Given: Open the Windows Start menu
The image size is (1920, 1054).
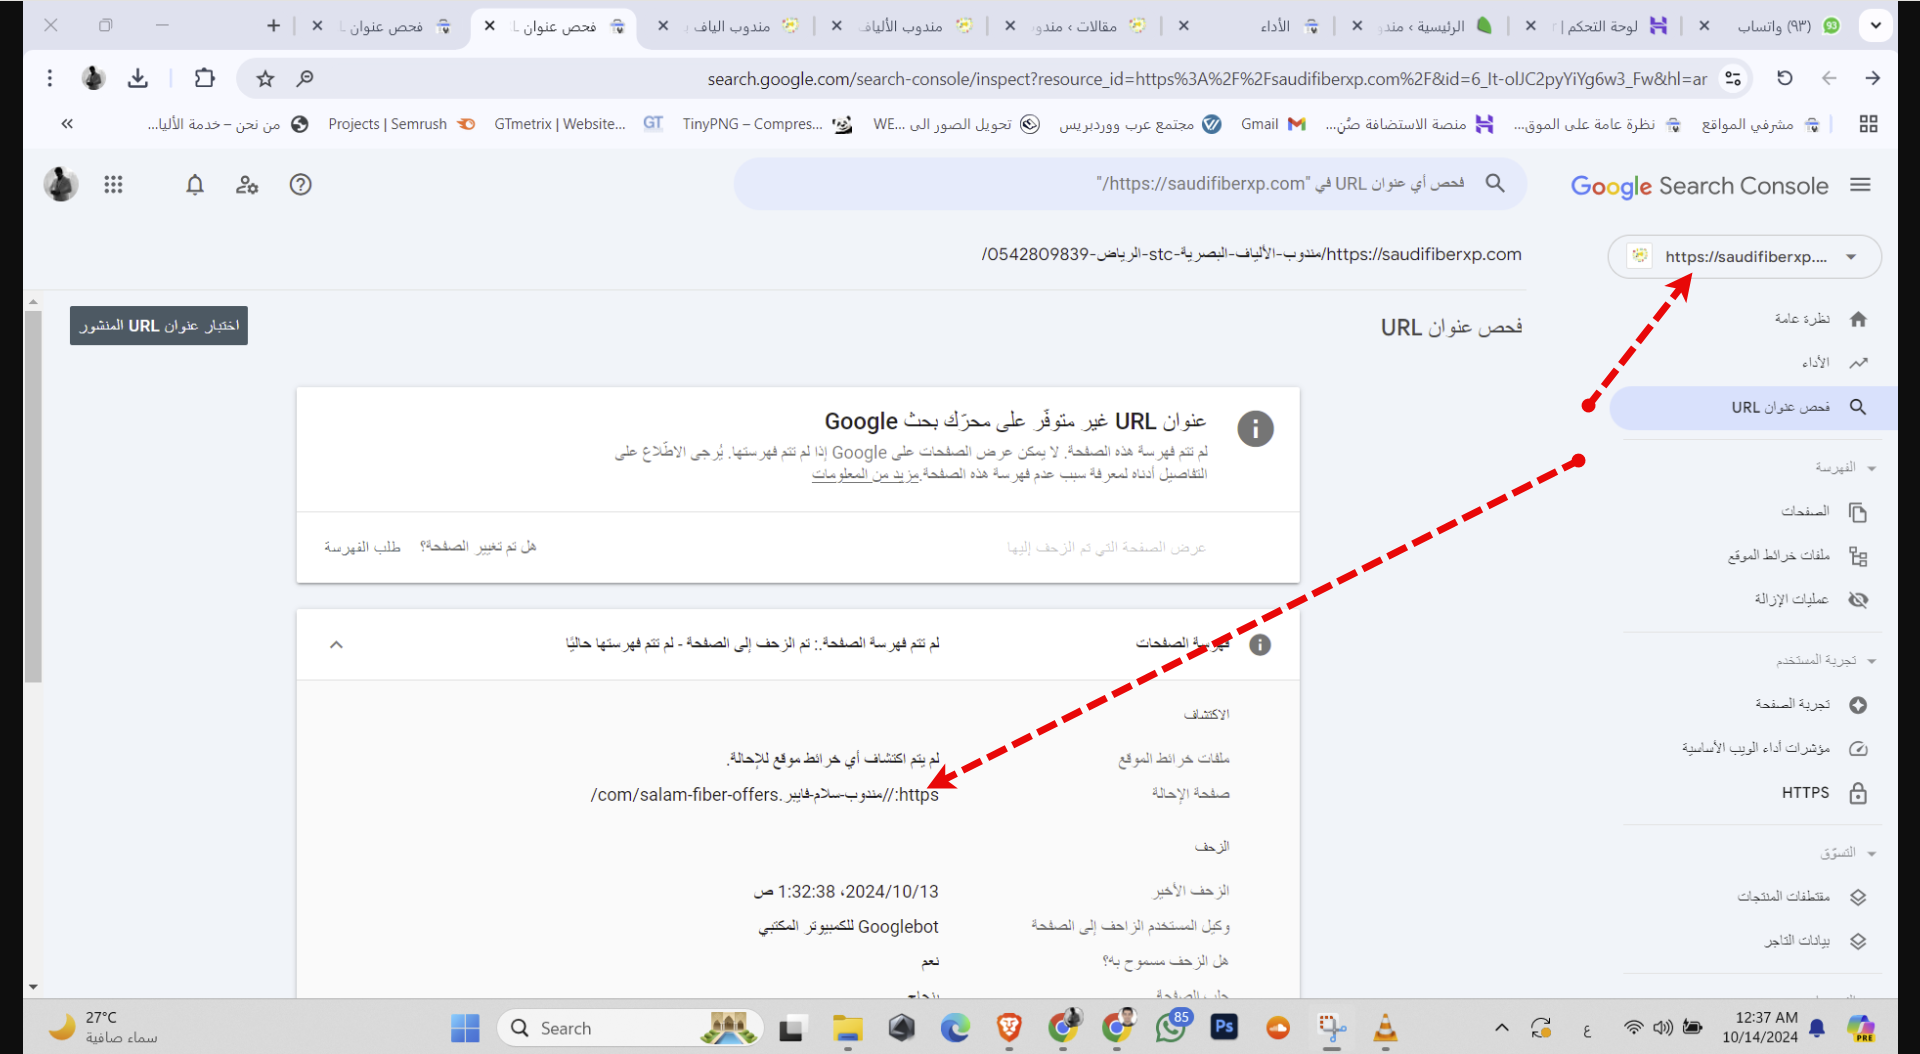Looking at the screenshot, I should click(465, 1028).
